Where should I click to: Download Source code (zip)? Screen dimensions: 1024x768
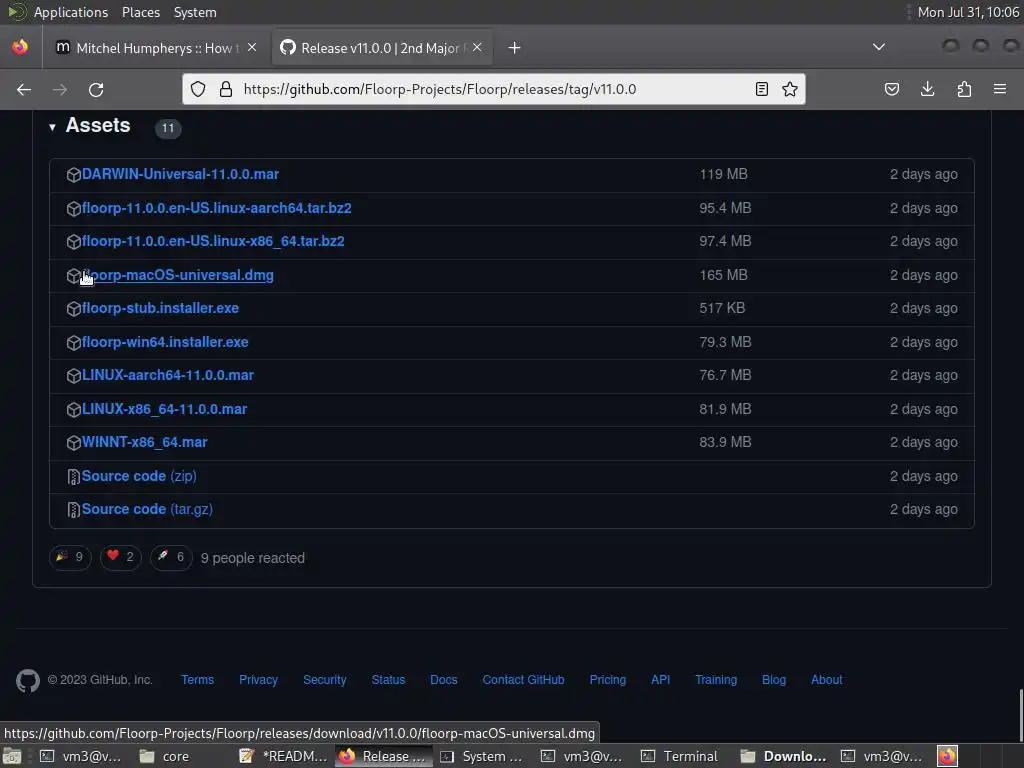[138, 476]
